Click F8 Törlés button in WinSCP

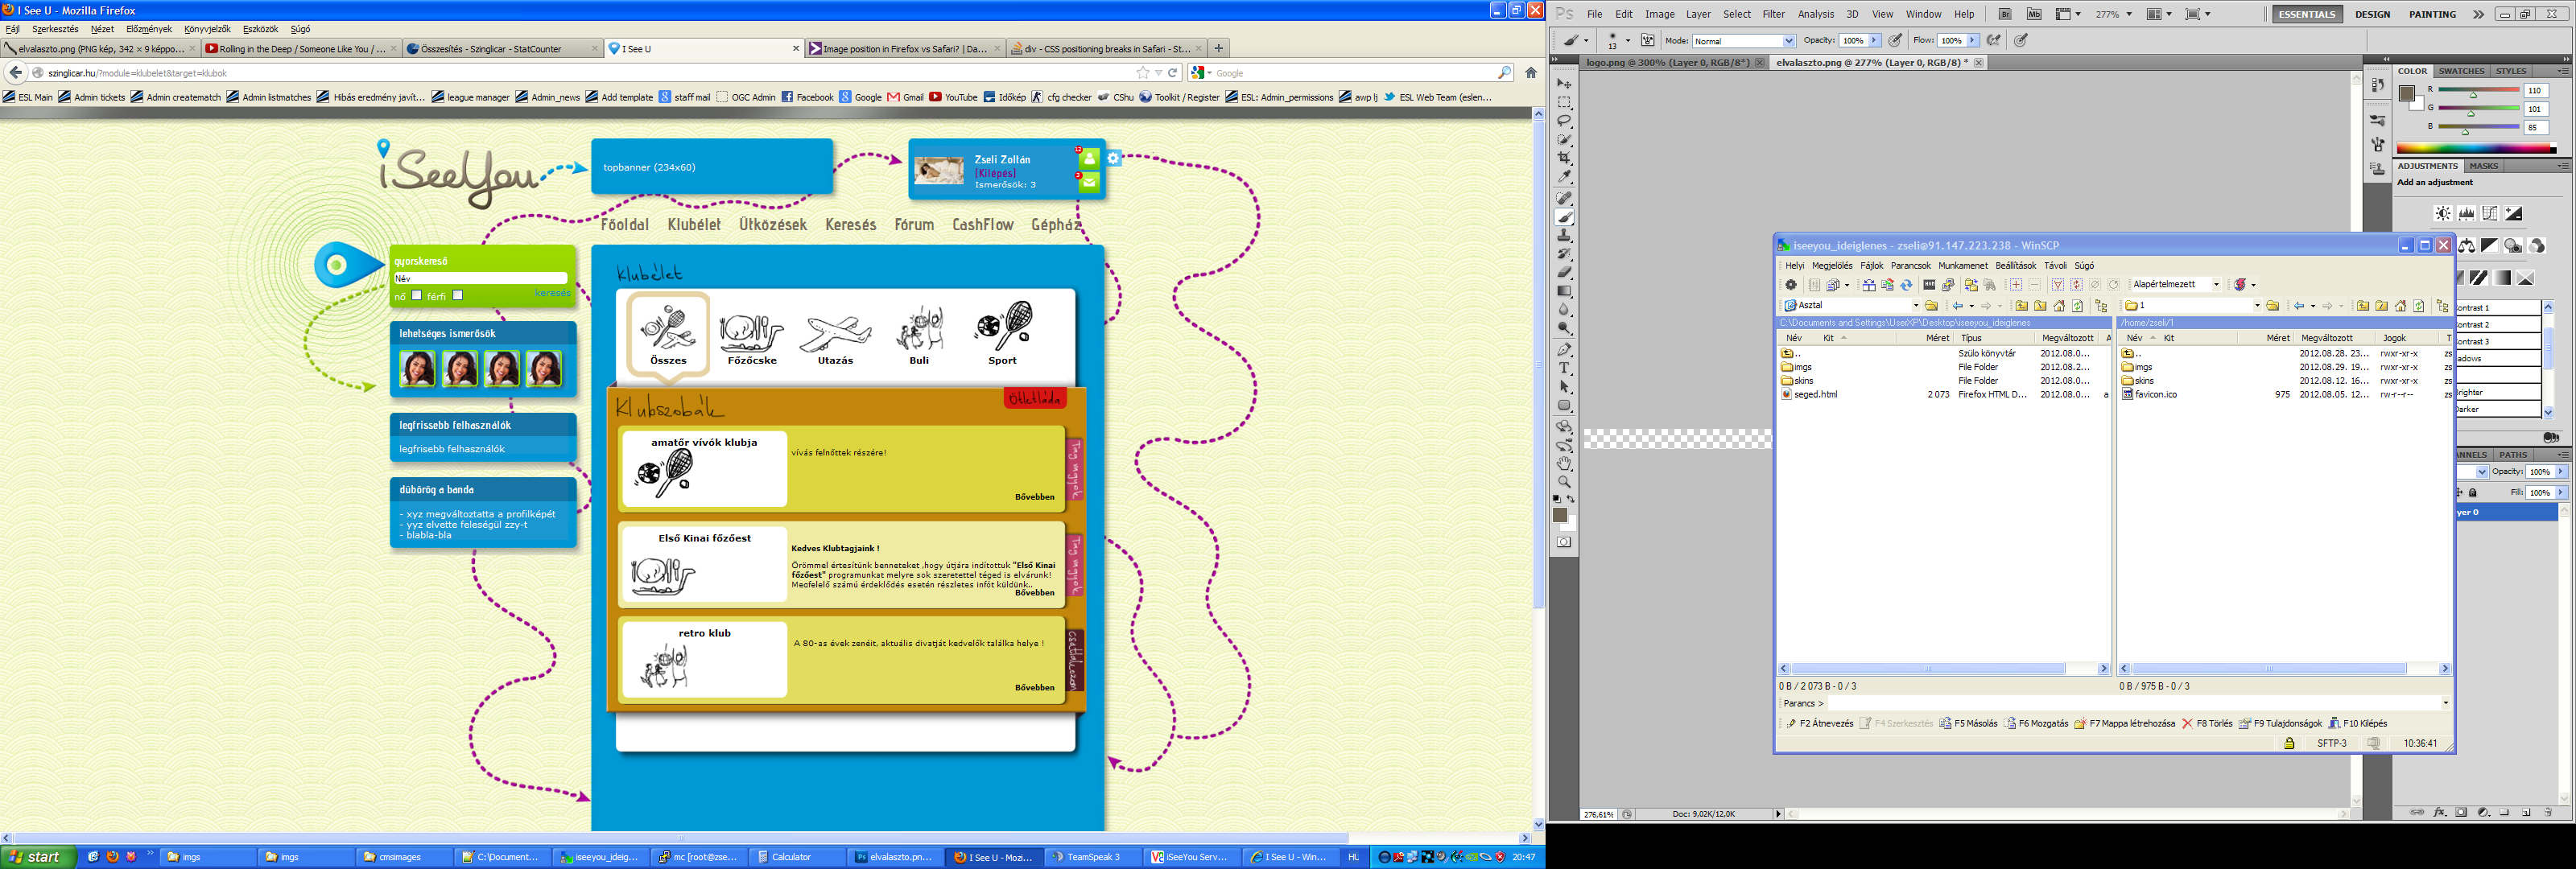tap(2206, 724)
